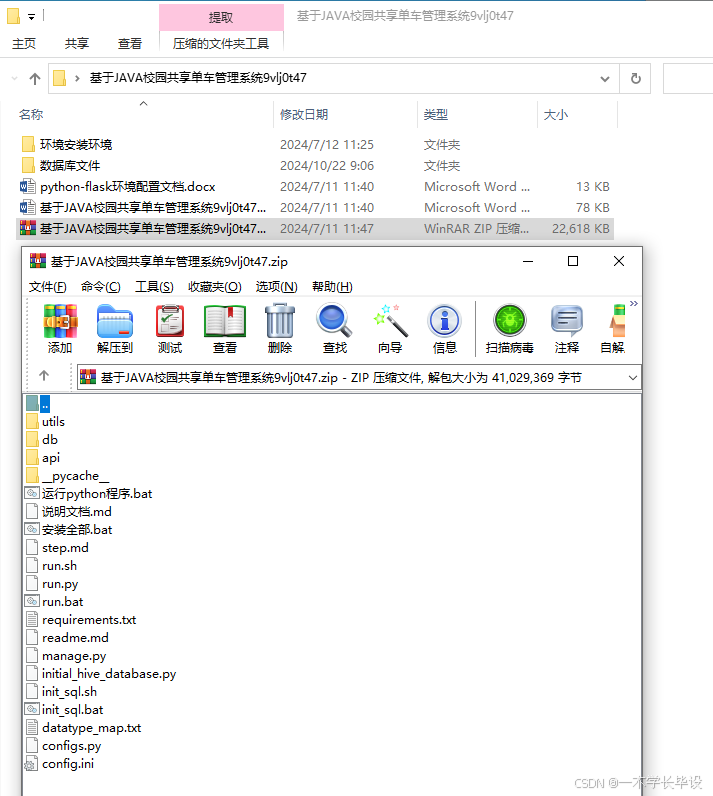
Task: Select the __pycache__ folder in archive
Action: [x=67, y=476]
